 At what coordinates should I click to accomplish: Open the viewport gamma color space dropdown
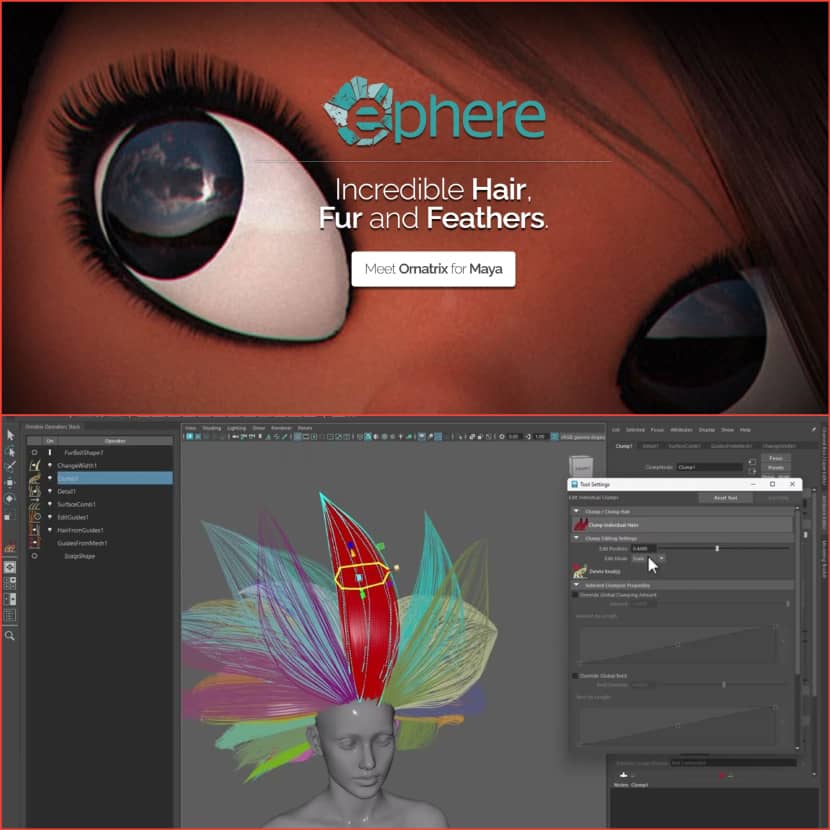tap(581, 437)
